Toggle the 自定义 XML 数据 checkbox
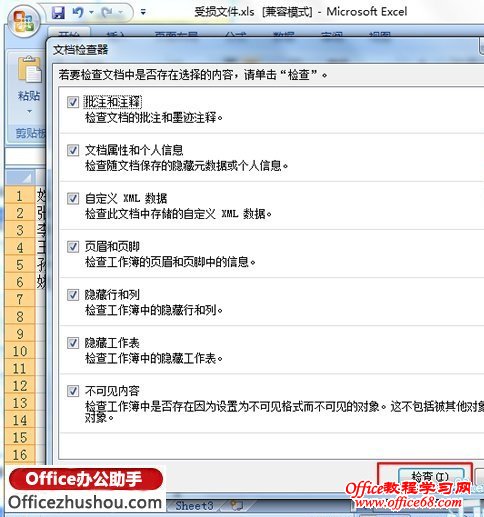Screen dimensions: 484x517 pyautogui.click(x=73, y=198)
